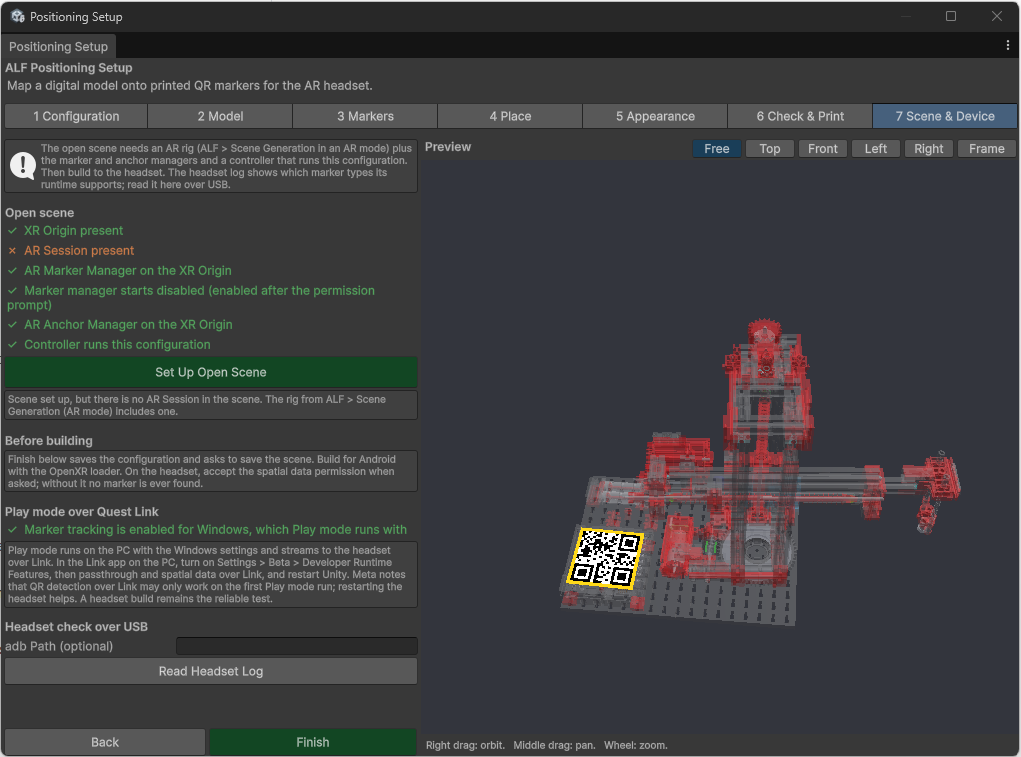
Task: Click the 'Before building' heading
Action: (49, 441)
